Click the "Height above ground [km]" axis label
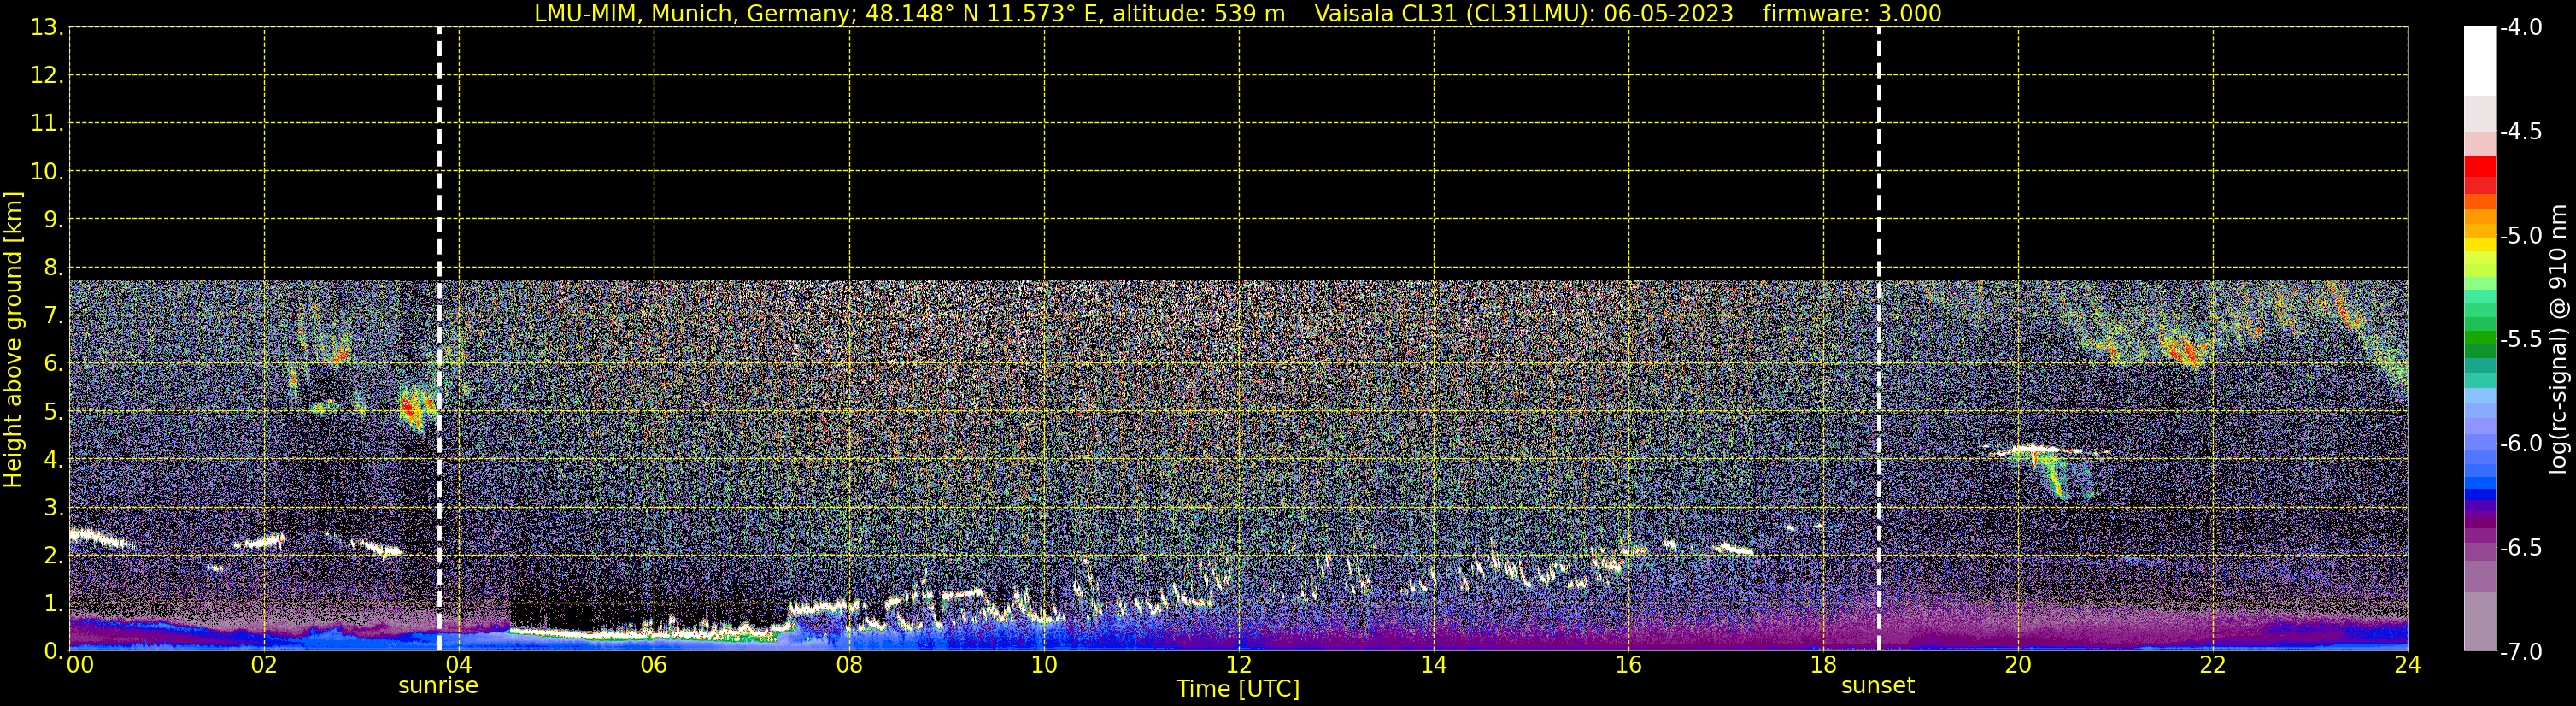The height and width of the screenshot is (706, 2576). pos(13,339)
